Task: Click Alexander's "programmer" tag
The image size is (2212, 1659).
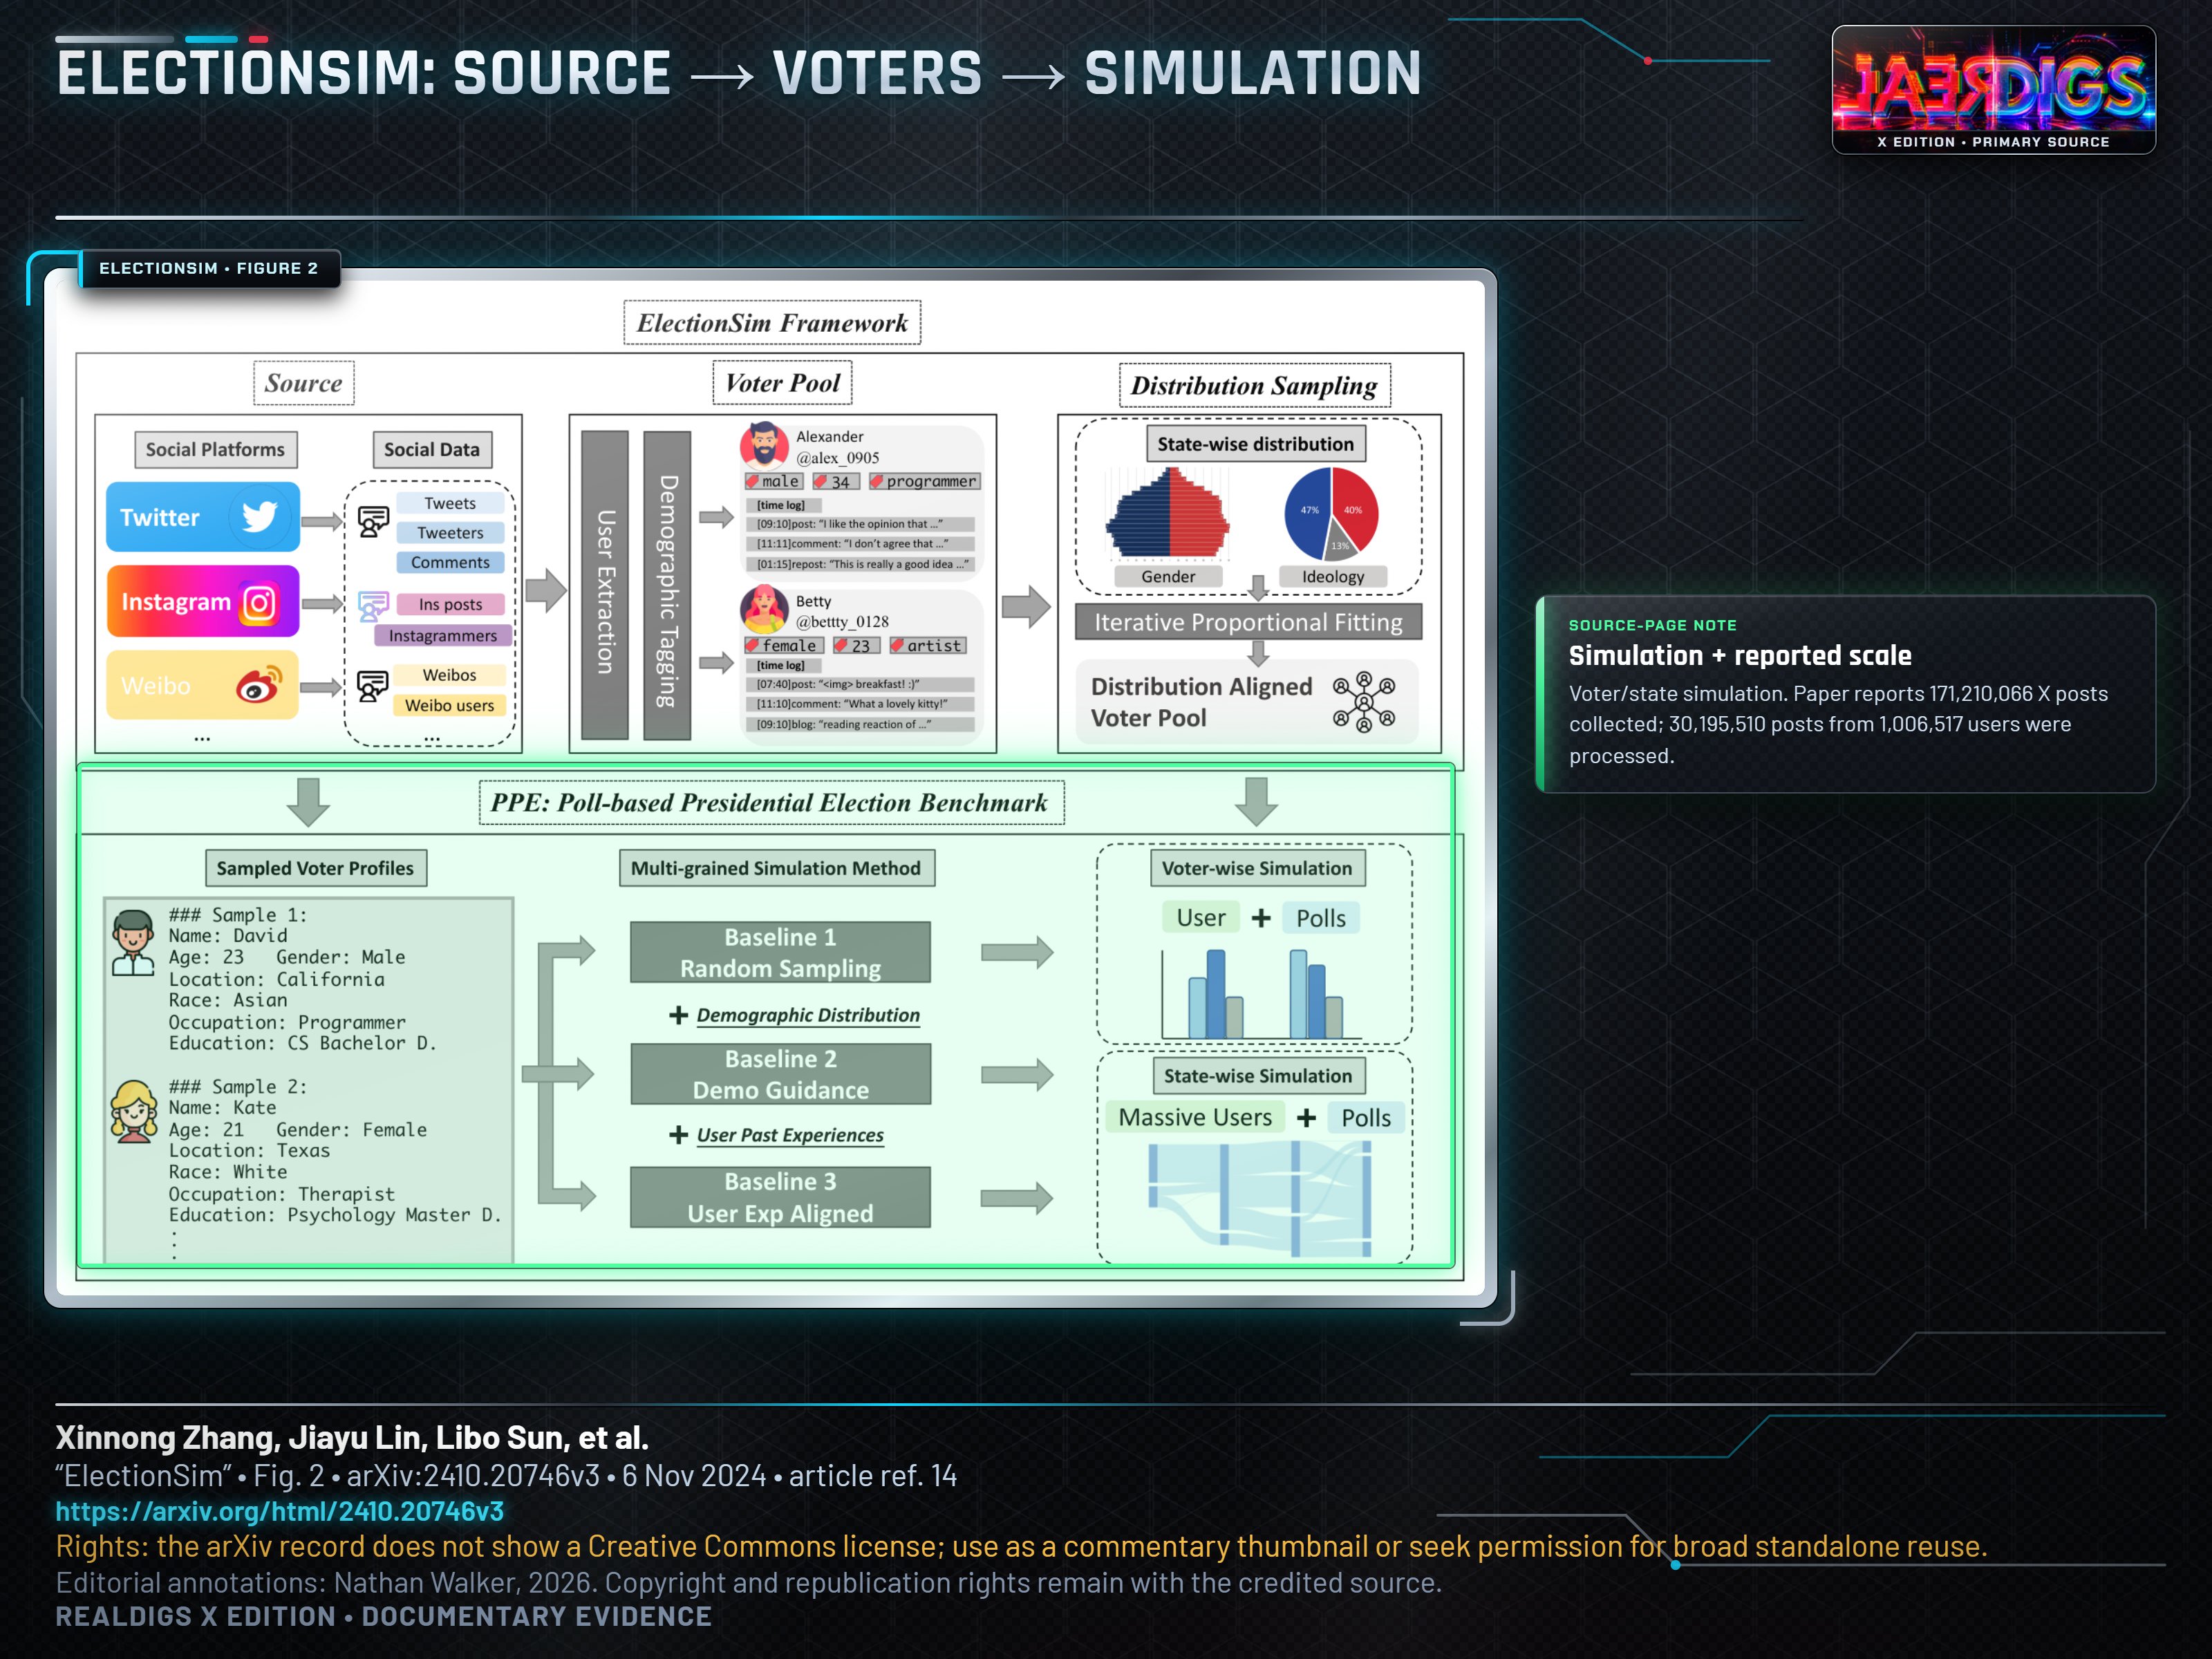Action: 925,481
